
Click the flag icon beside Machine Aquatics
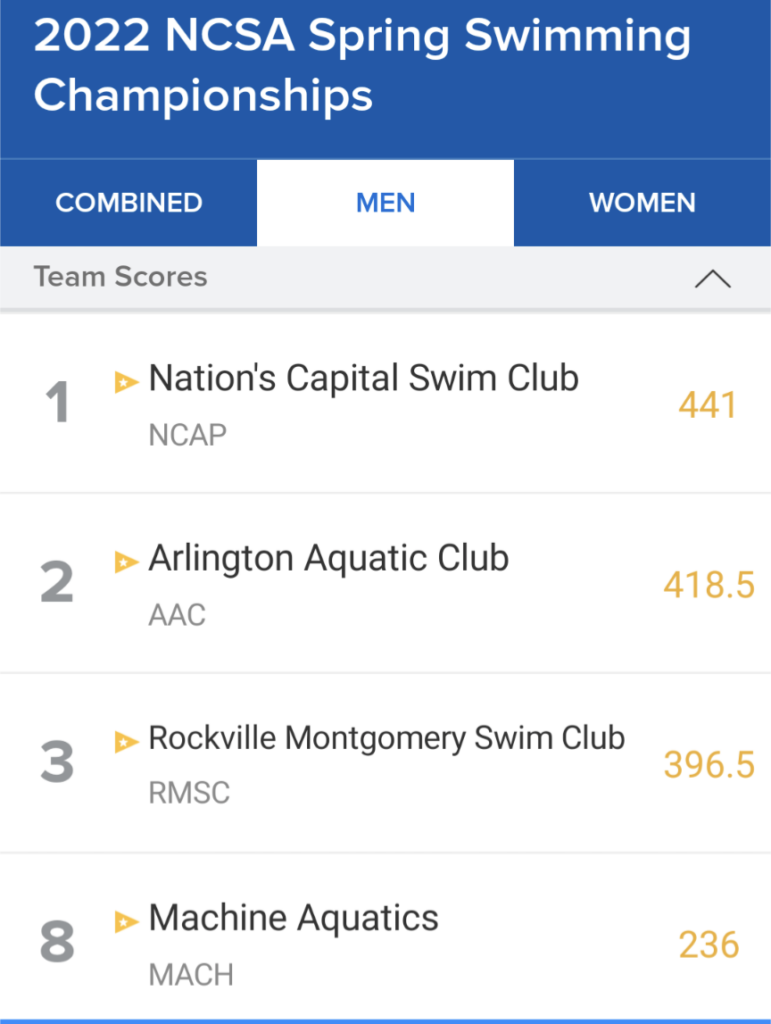tap(126, 921)
